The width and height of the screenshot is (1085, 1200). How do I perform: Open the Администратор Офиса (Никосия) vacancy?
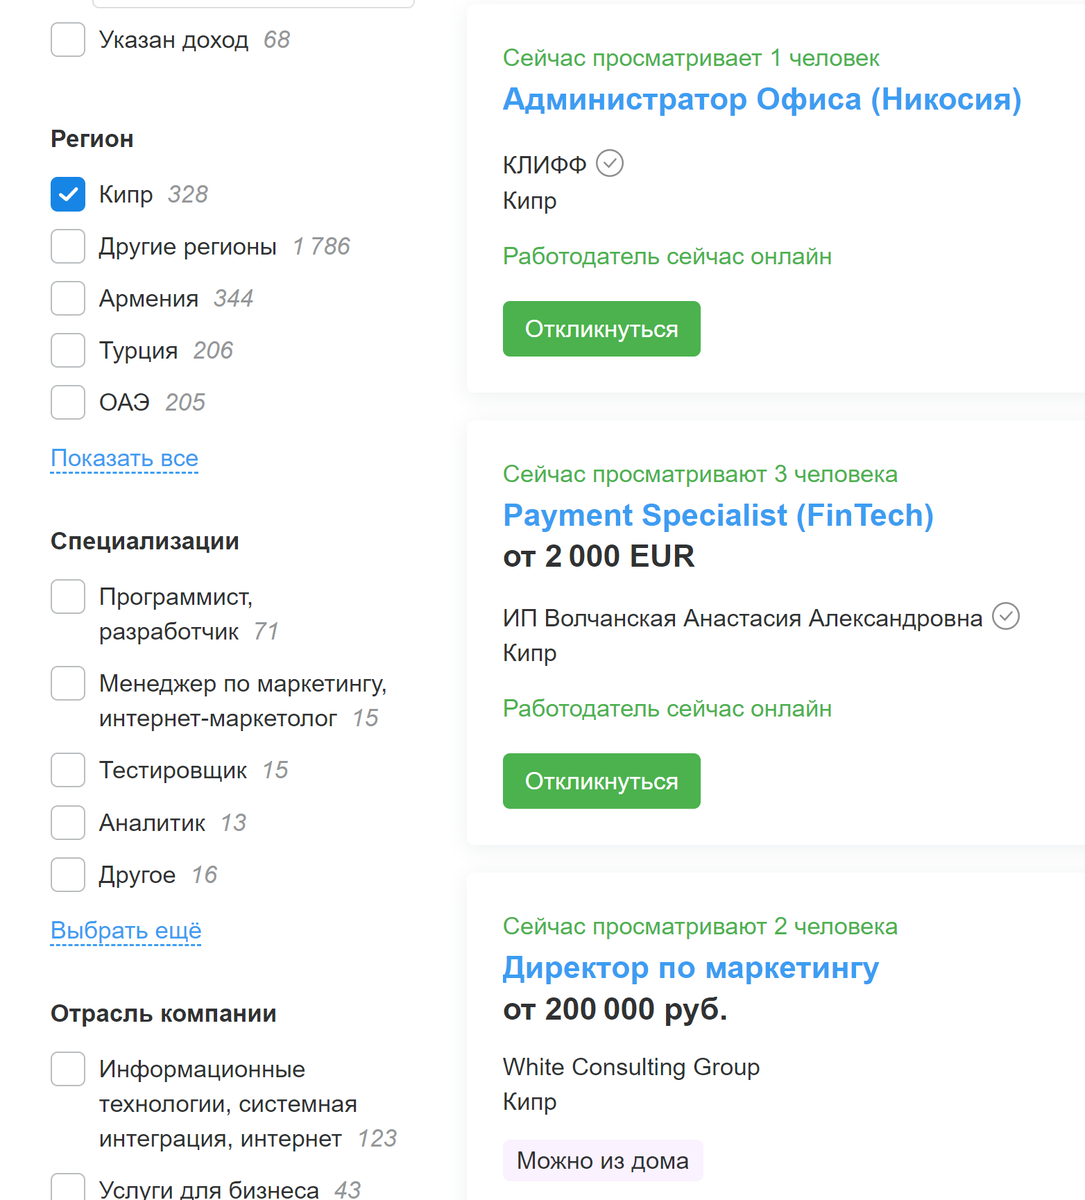761,100
